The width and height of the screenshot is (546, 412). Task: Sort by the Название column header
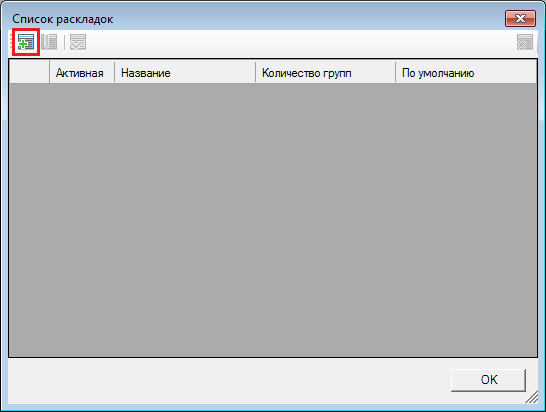click(185, 73)
